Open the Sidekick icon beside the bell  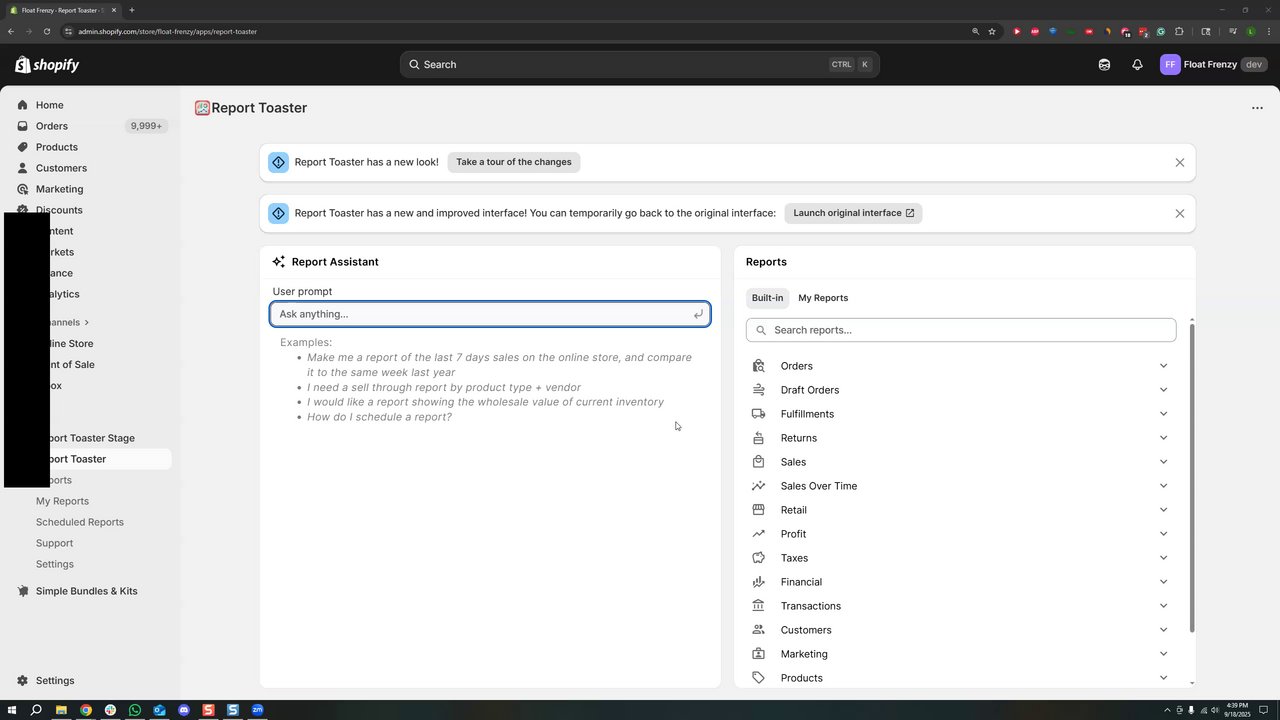pyautogui.click(x=1104, y=65)
